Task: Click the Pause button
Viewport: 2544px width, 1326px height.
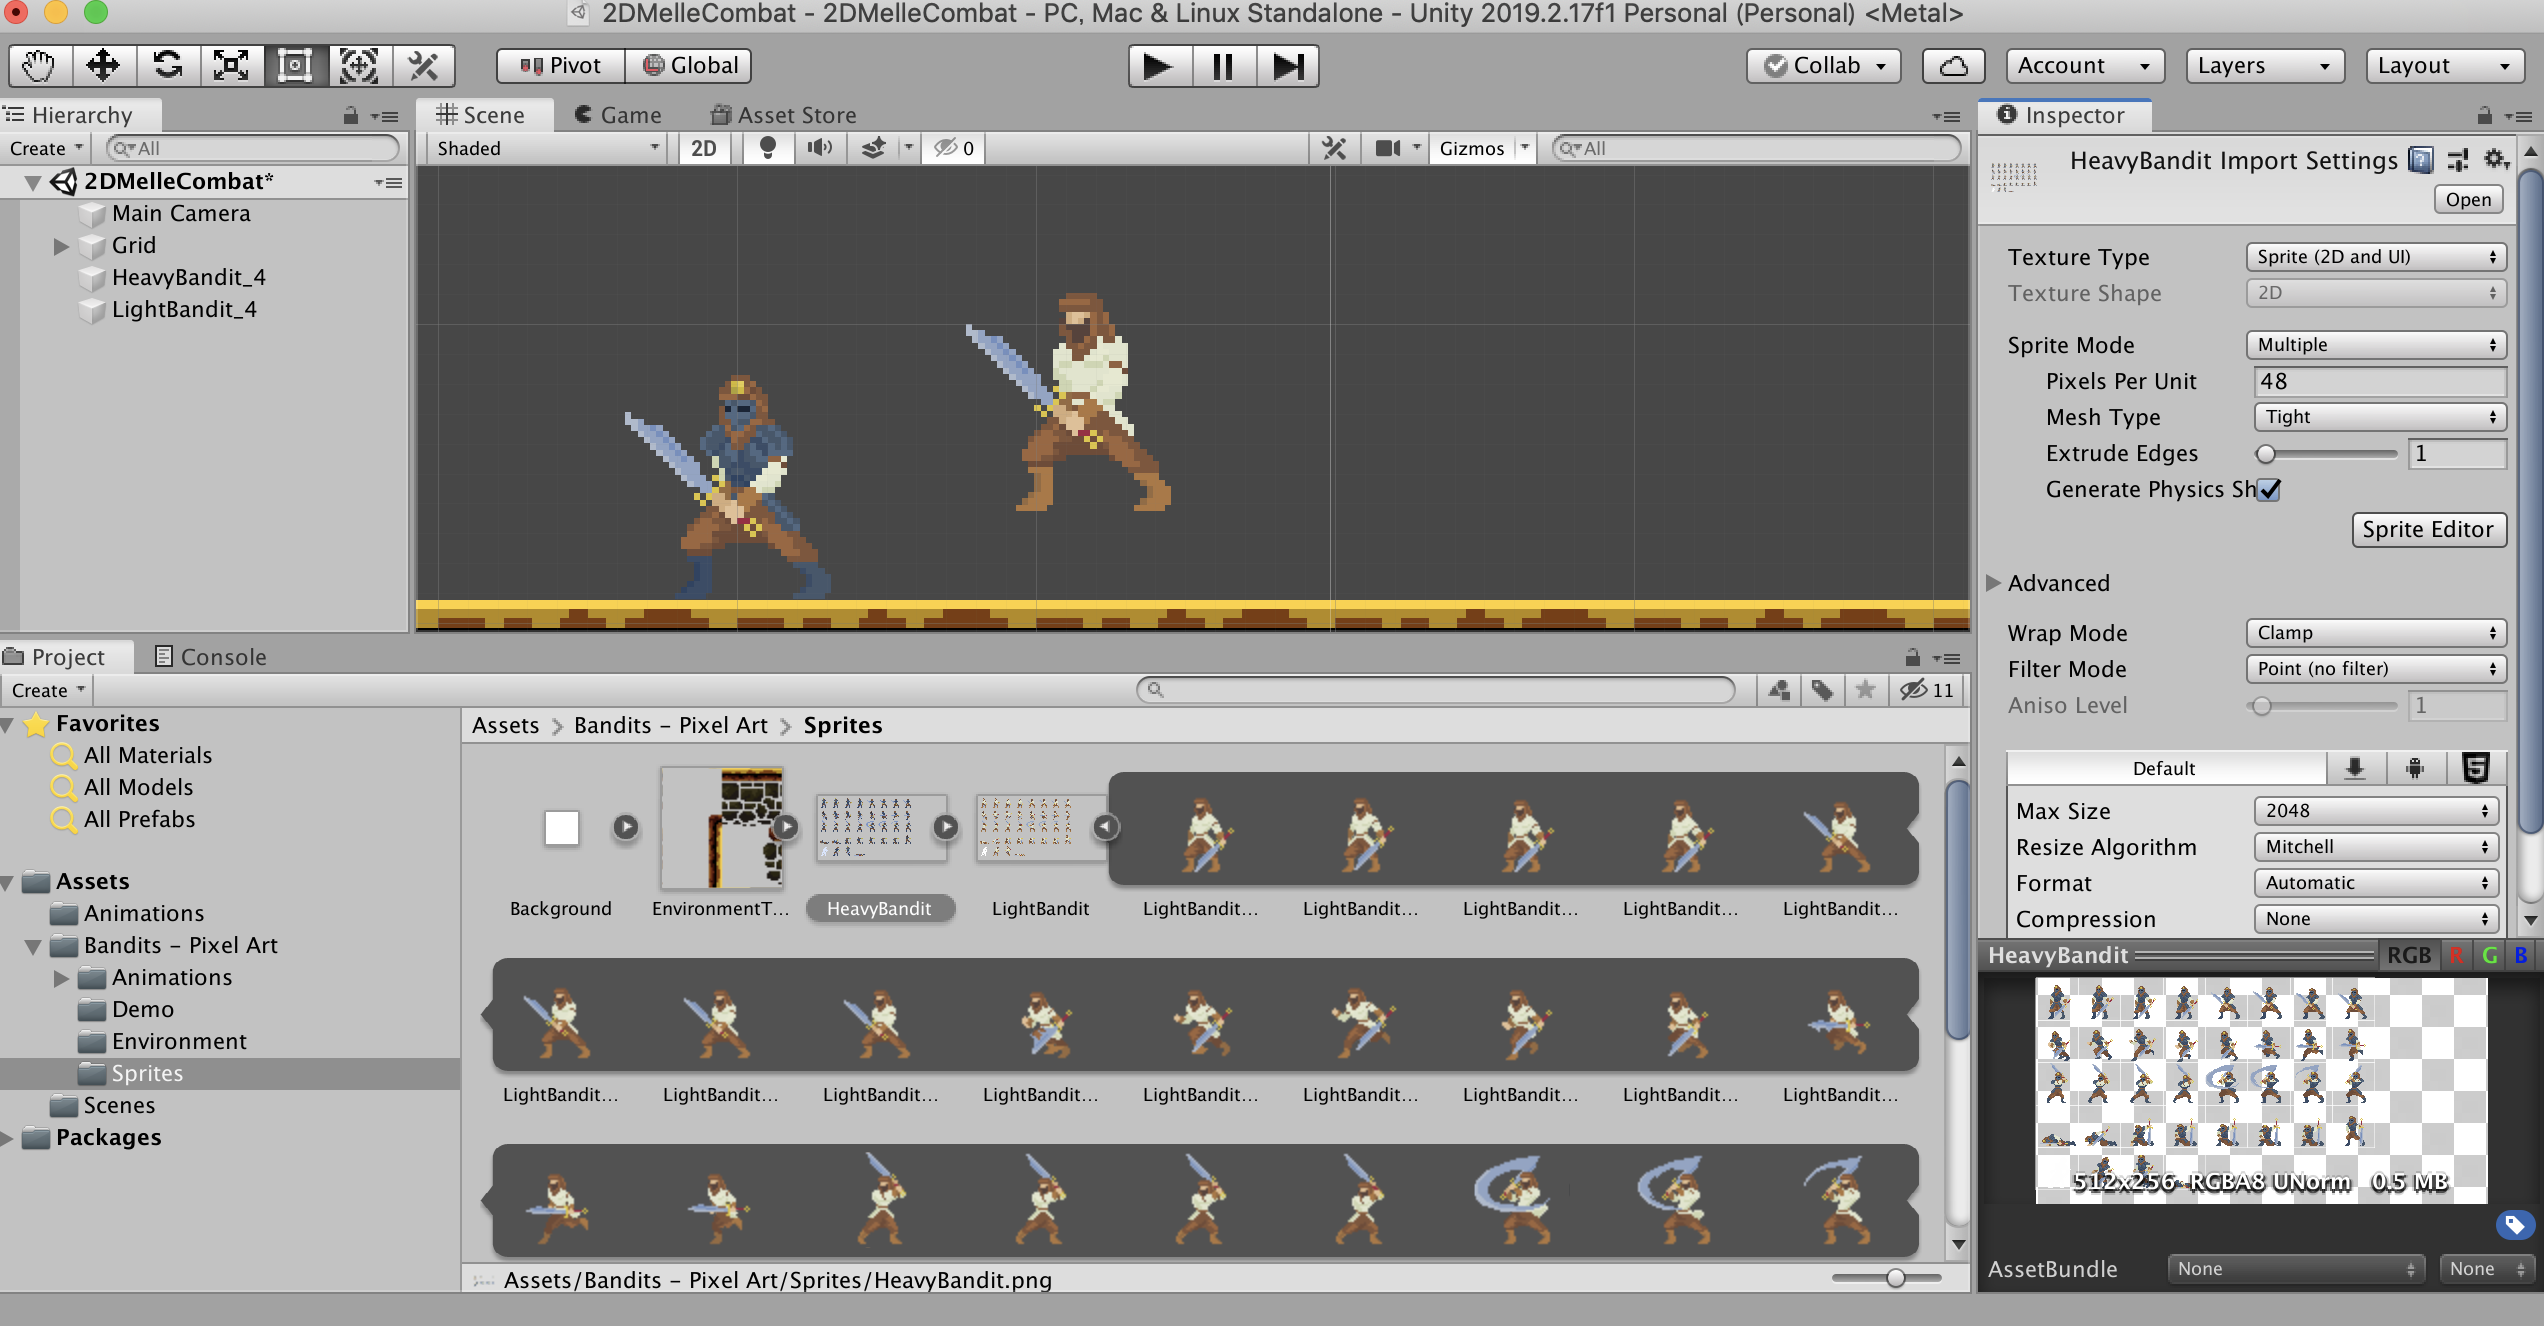Action: tap(1223, 66)
